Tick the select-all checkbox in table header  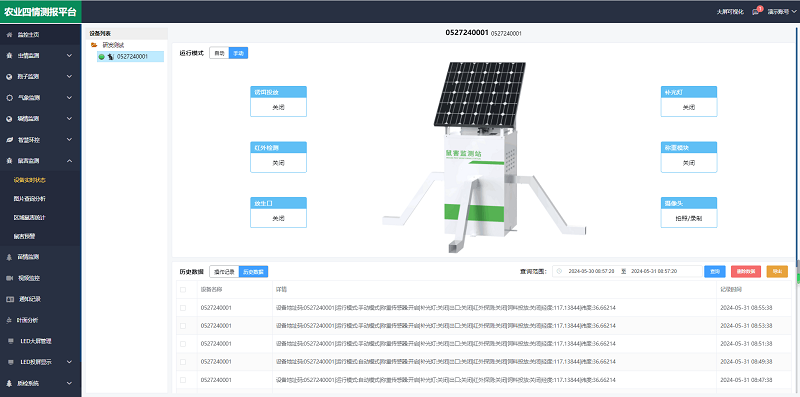tap(183, 290)
